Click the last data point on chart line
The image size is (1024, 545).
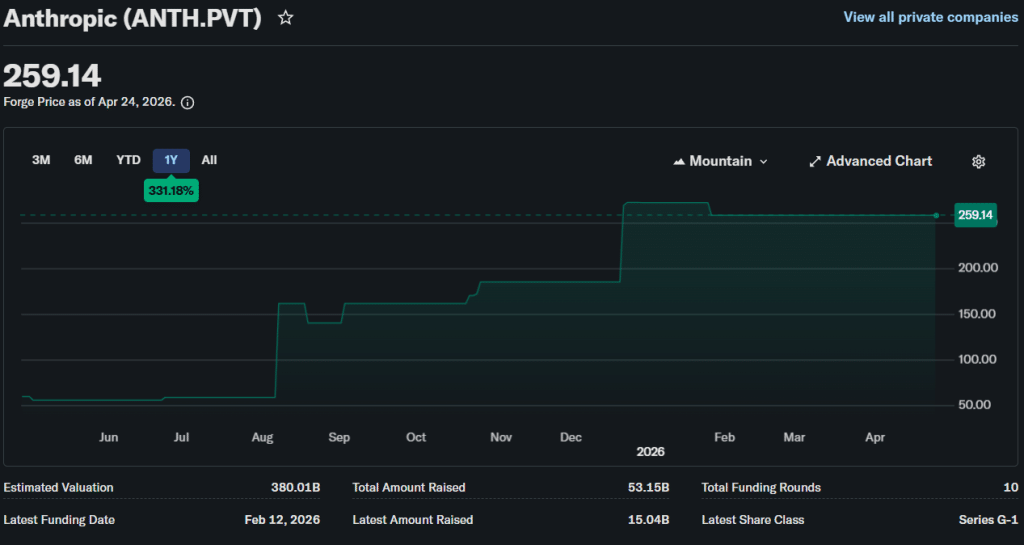click(936, 215)
